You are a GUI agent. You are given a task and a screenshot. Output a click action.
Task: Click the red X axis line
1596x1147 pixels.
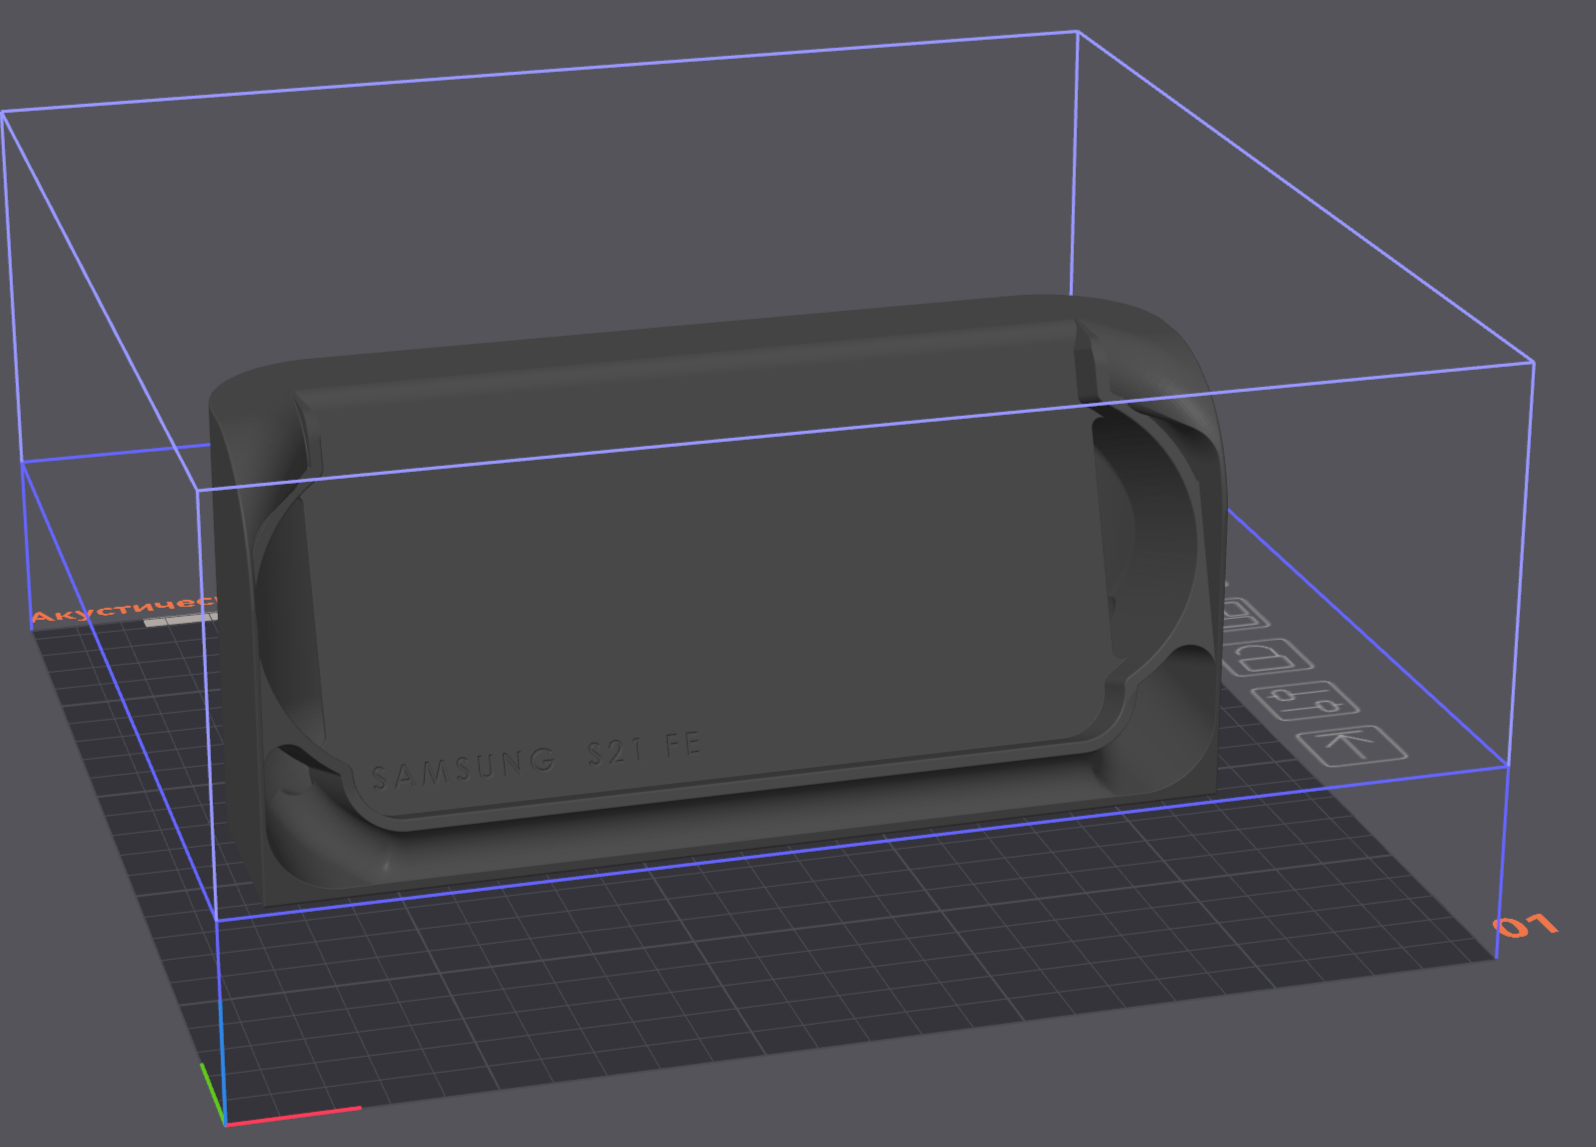pos(293,1115)
